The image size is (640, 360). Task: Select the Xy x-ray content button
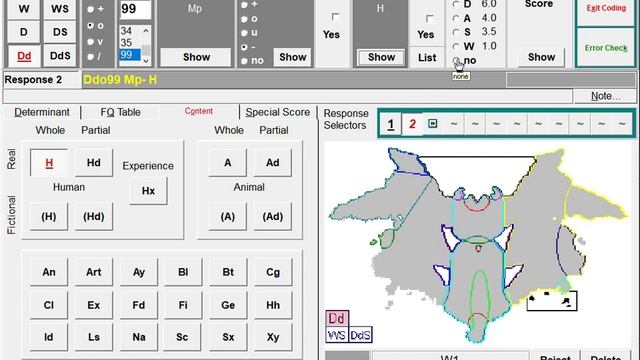(273, 337)
